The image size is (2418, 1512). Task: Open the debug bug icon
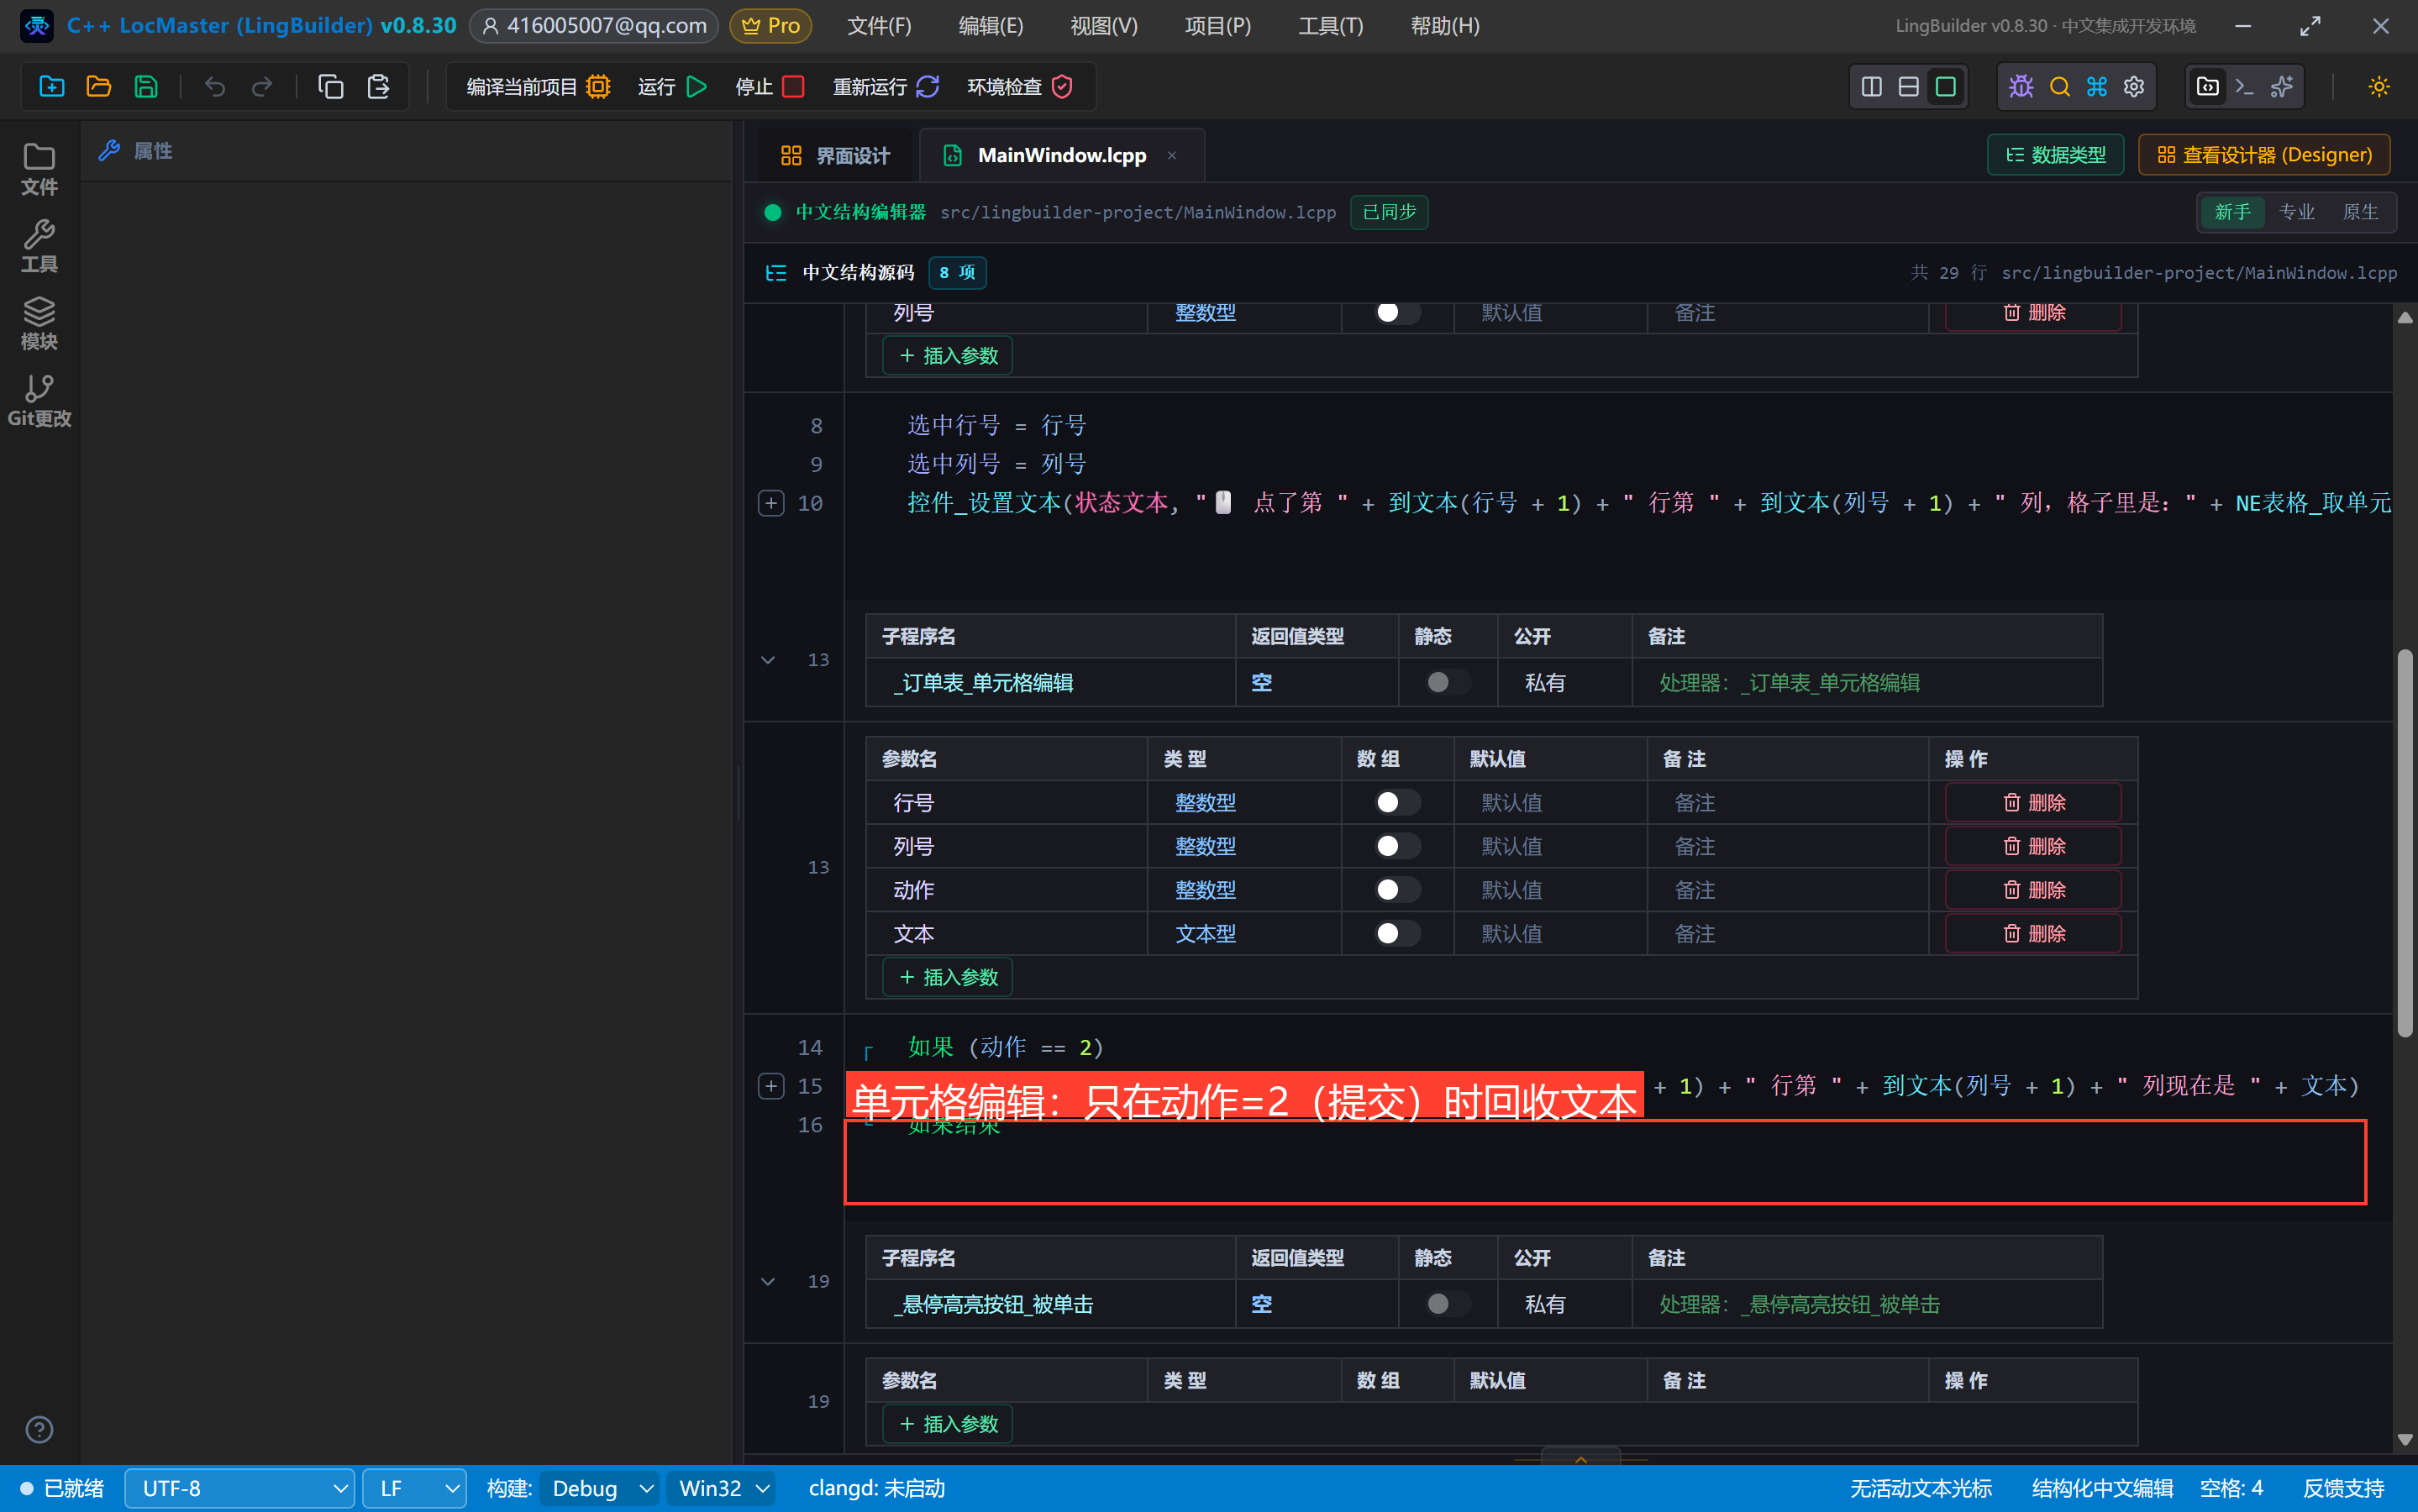pos(2021,87)
